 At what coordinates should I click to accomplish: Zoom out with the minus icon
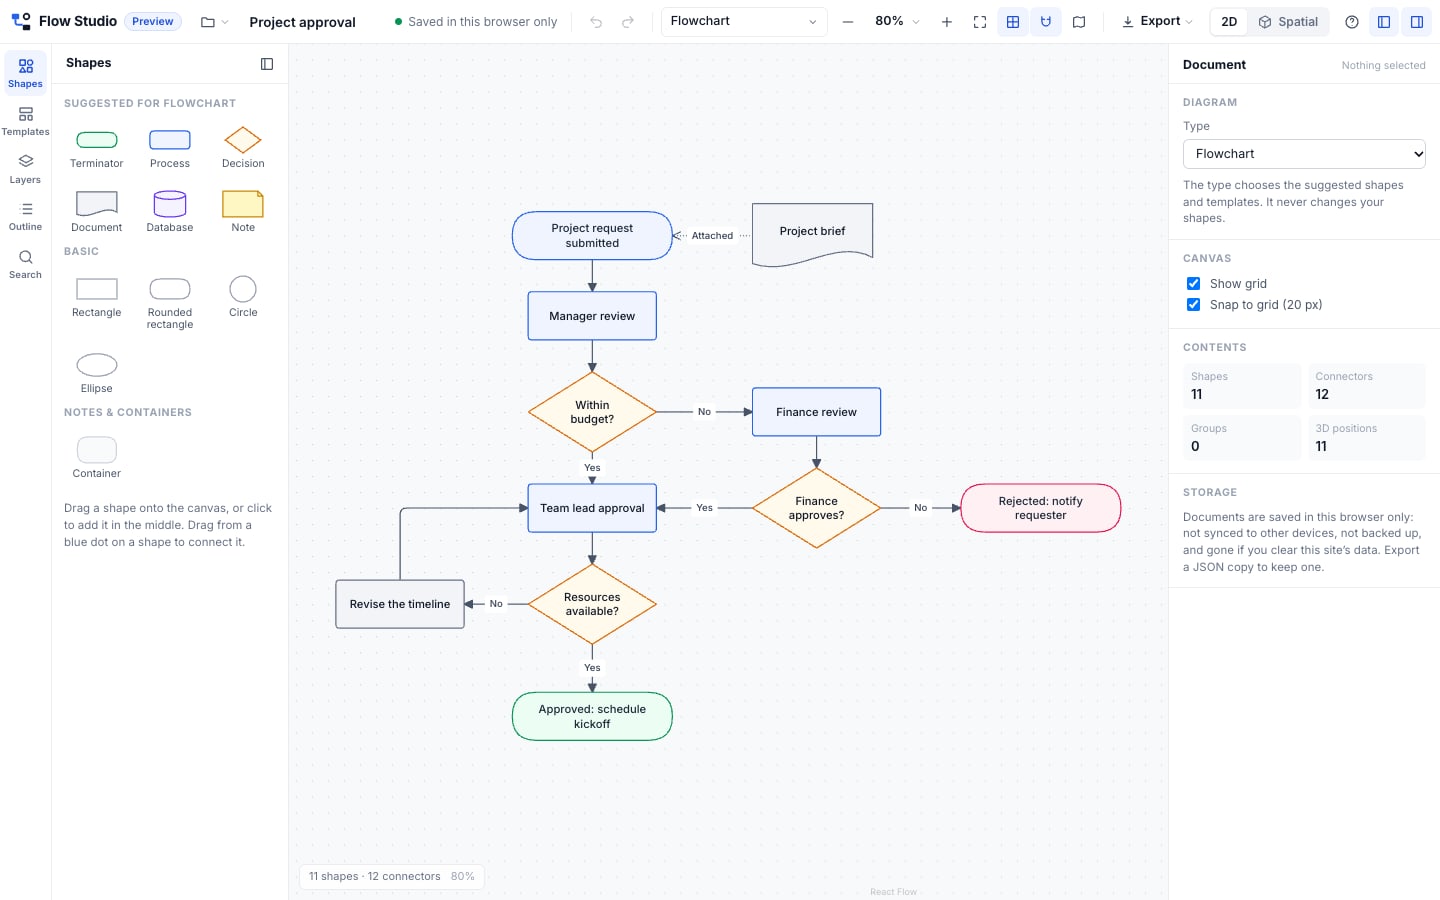[848, 22]
